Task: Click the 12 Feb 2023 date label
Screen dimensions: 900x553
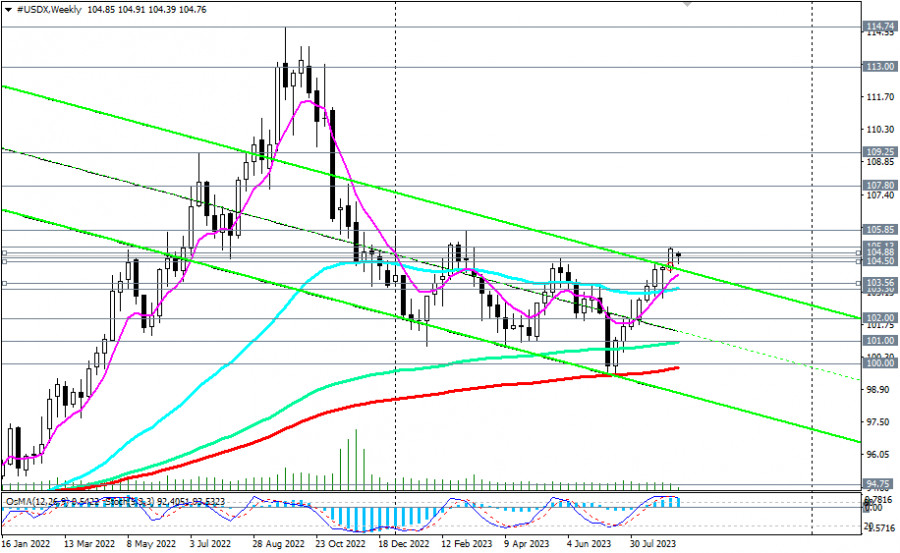Action: pos(467,544)
